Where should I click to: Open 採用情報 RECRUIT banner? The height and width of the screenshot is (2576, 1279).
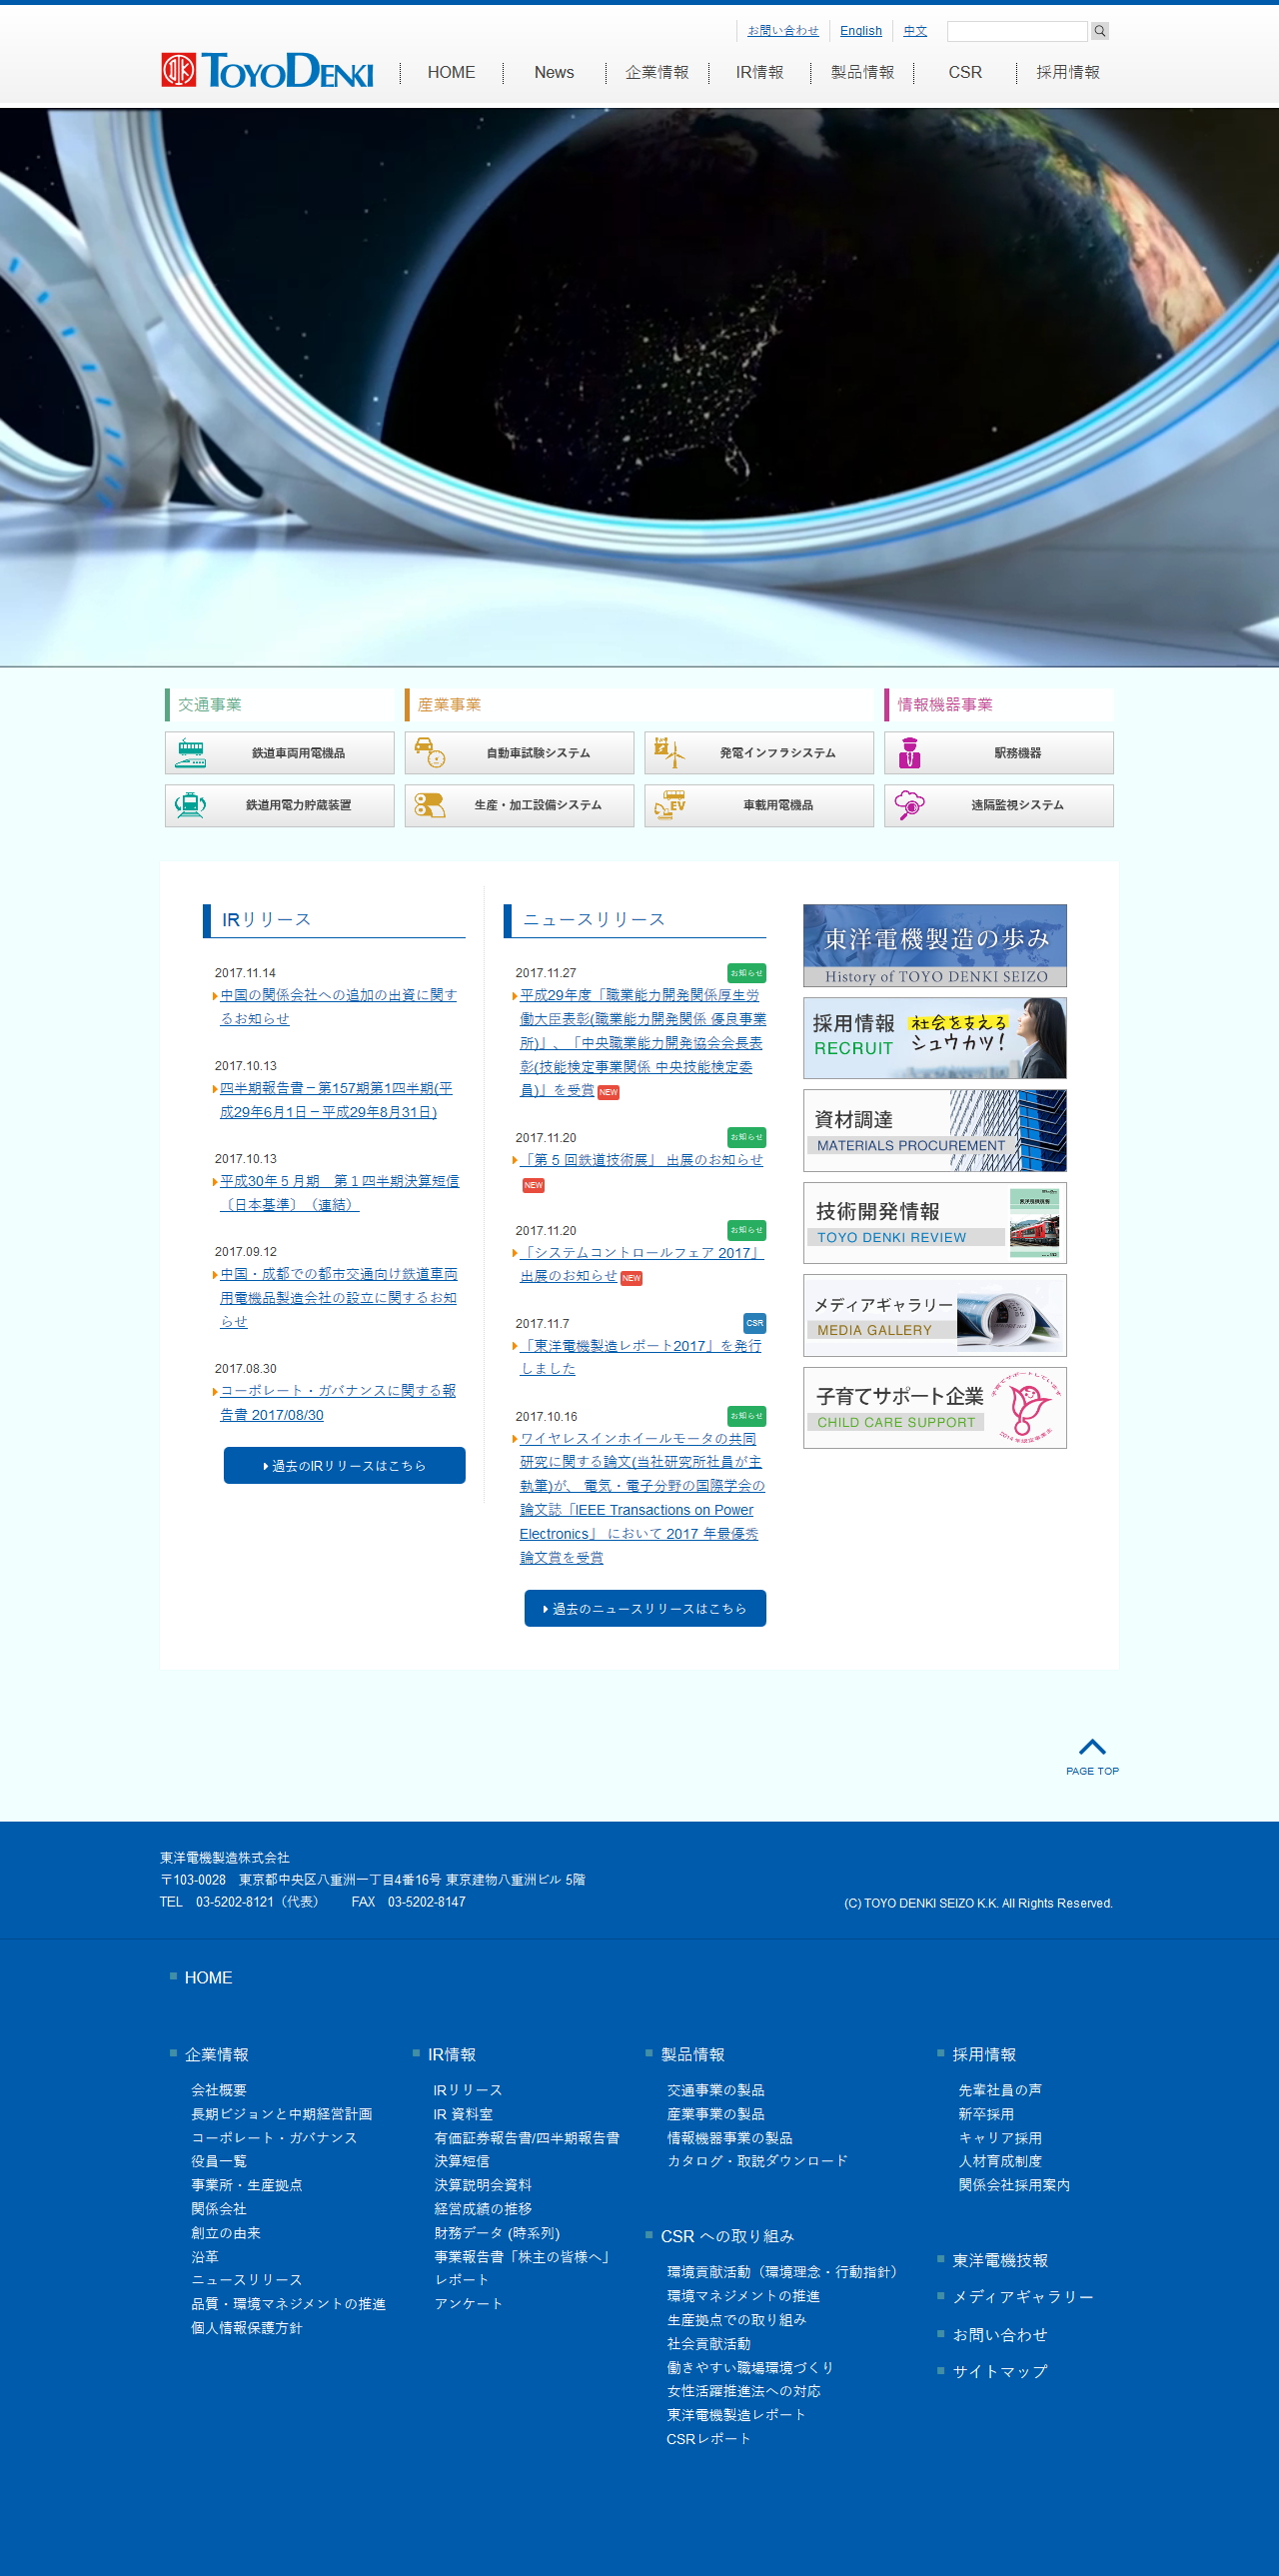coord(935,1038)
